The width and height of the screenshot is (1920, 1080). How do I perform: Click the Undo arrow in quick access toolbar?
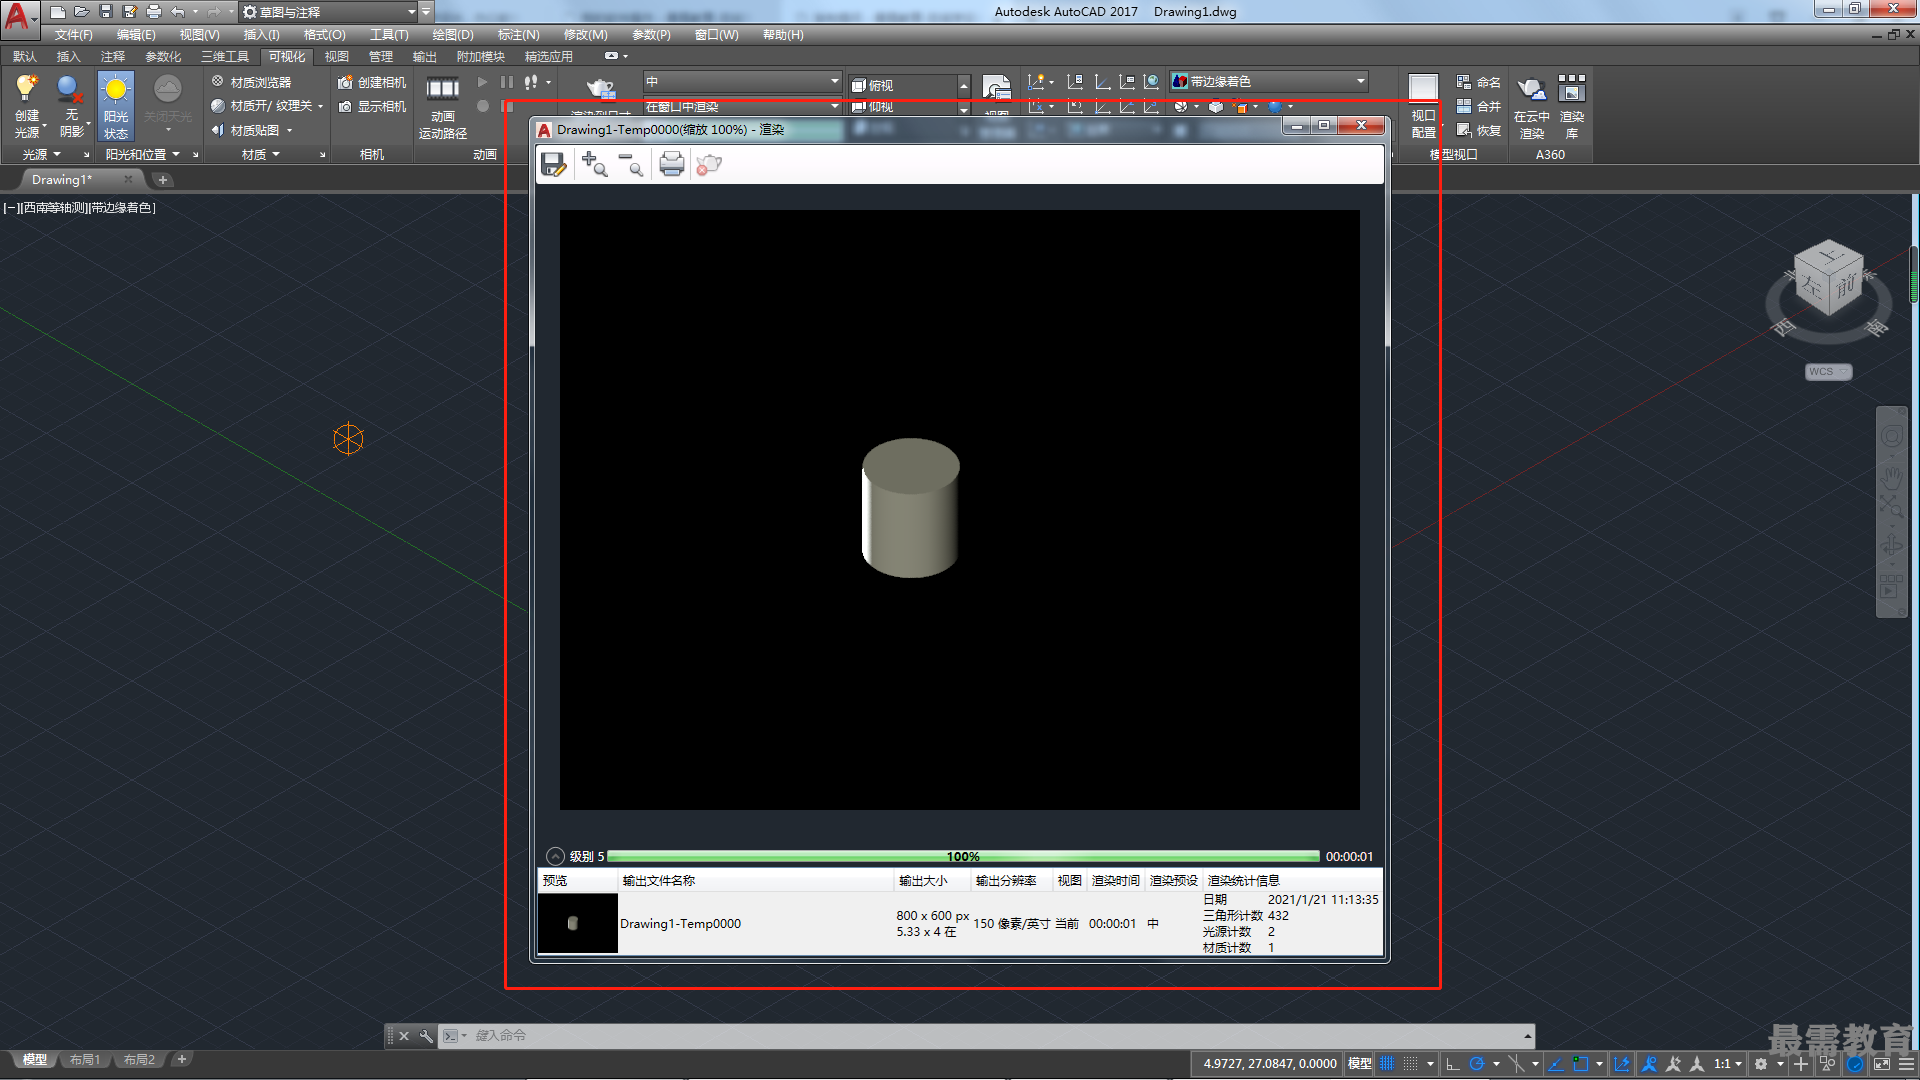pos(178,12)
